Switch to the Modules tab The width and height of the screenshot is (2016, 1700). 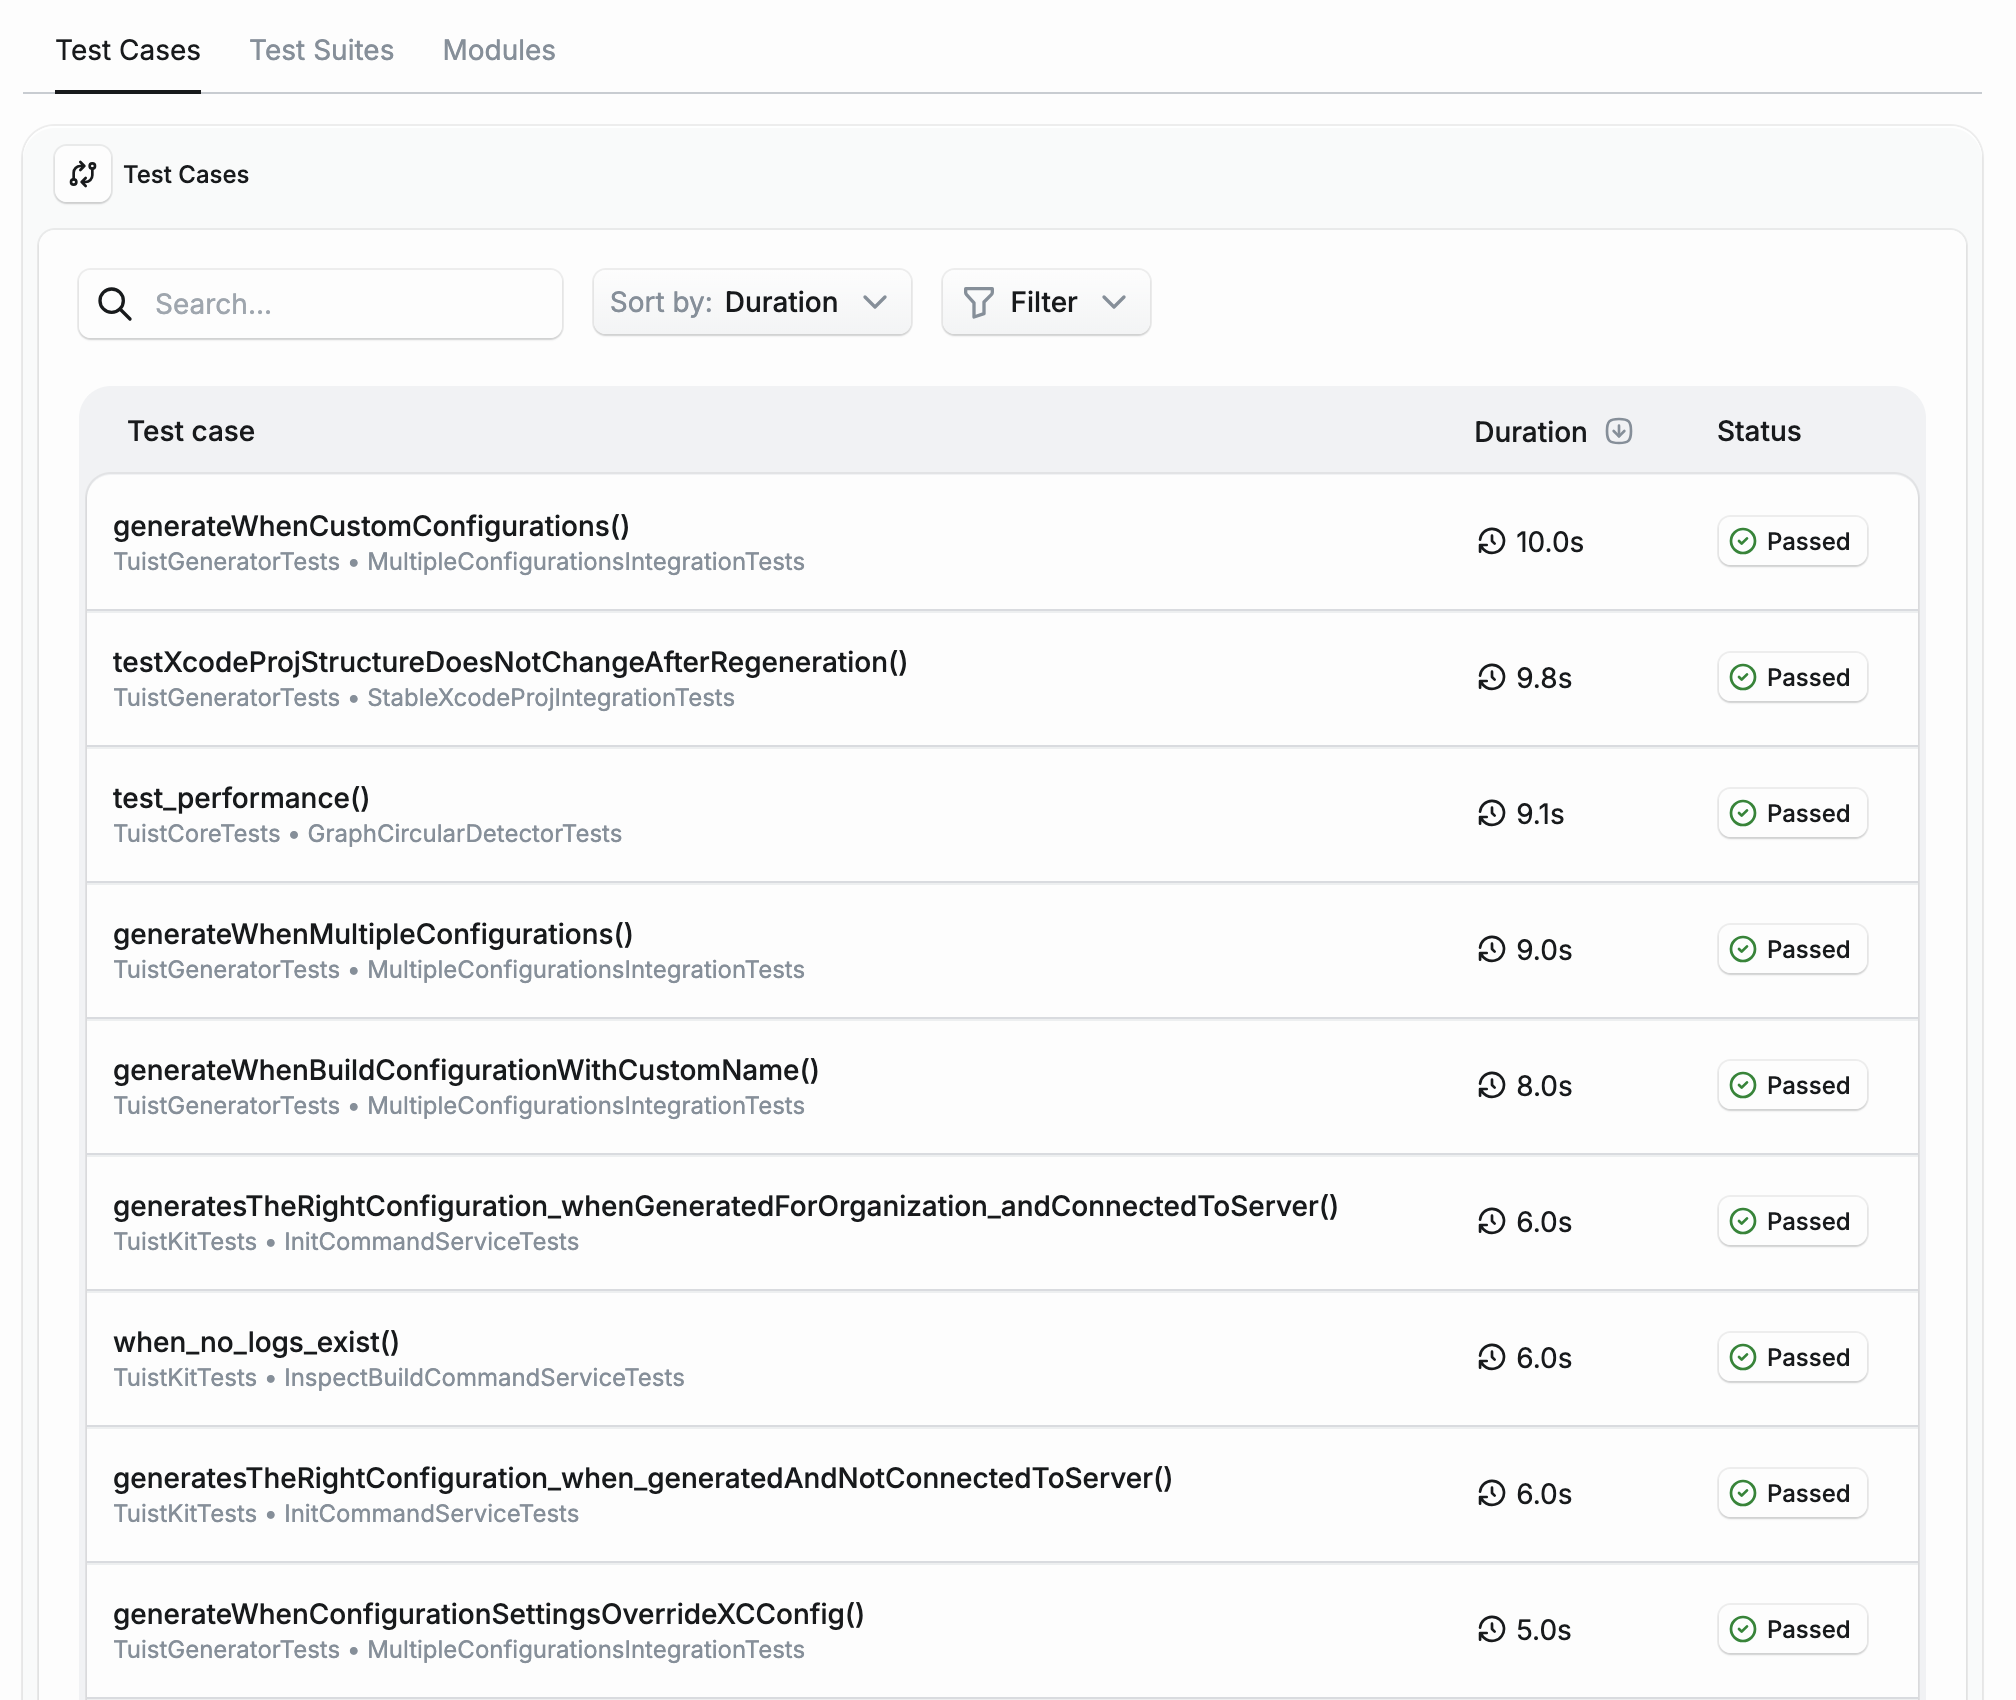[x=499, y=50]
